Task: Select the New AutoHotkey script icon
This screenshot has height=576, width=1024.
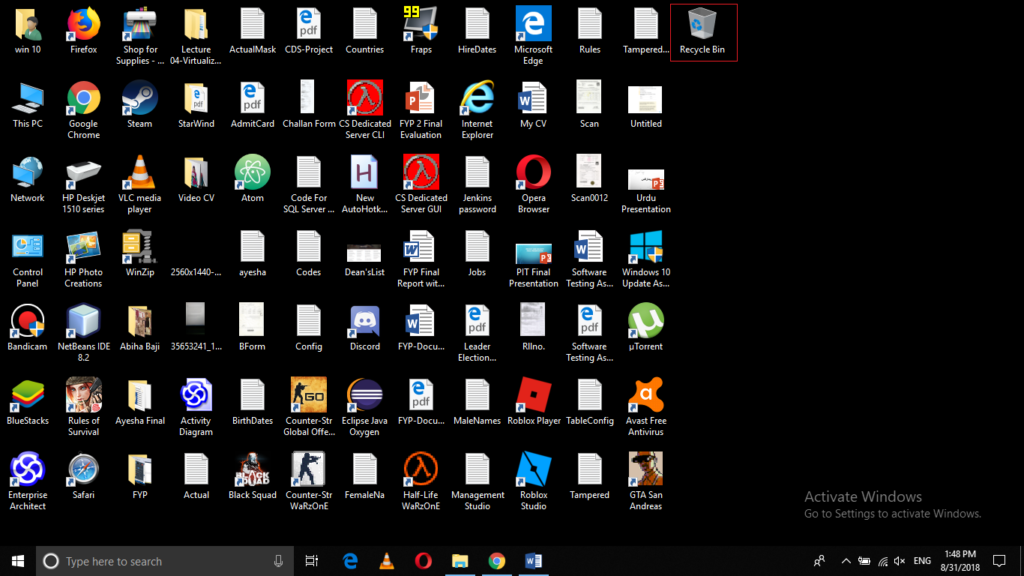Action: pyautogui.click(x=364, y=185)
